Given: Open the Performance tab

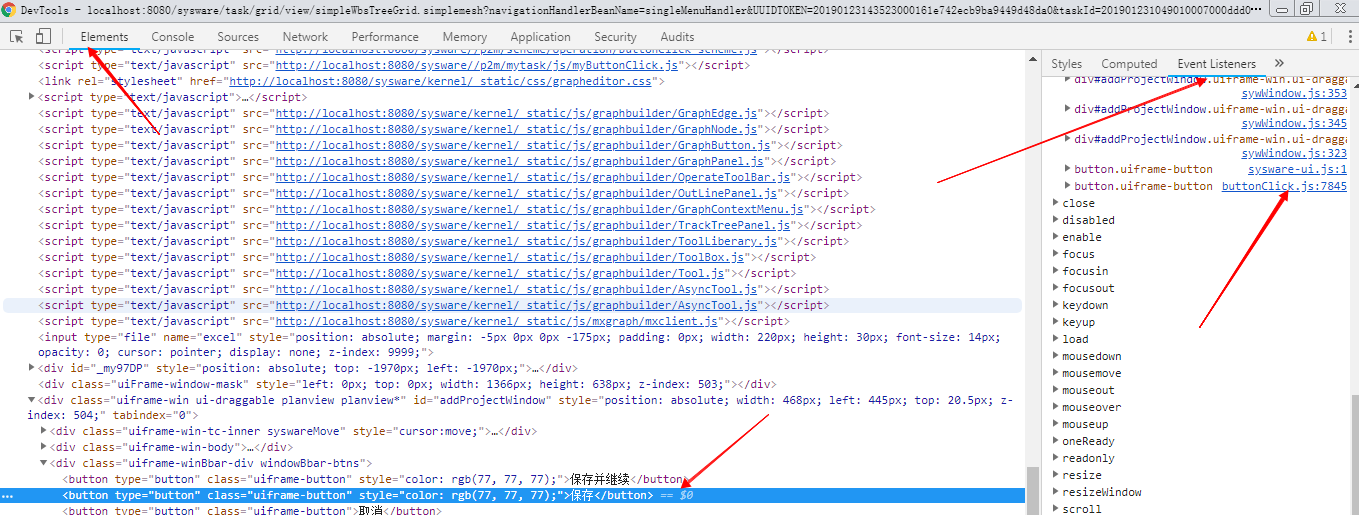Looking at the screenshot, I should 385,37.
